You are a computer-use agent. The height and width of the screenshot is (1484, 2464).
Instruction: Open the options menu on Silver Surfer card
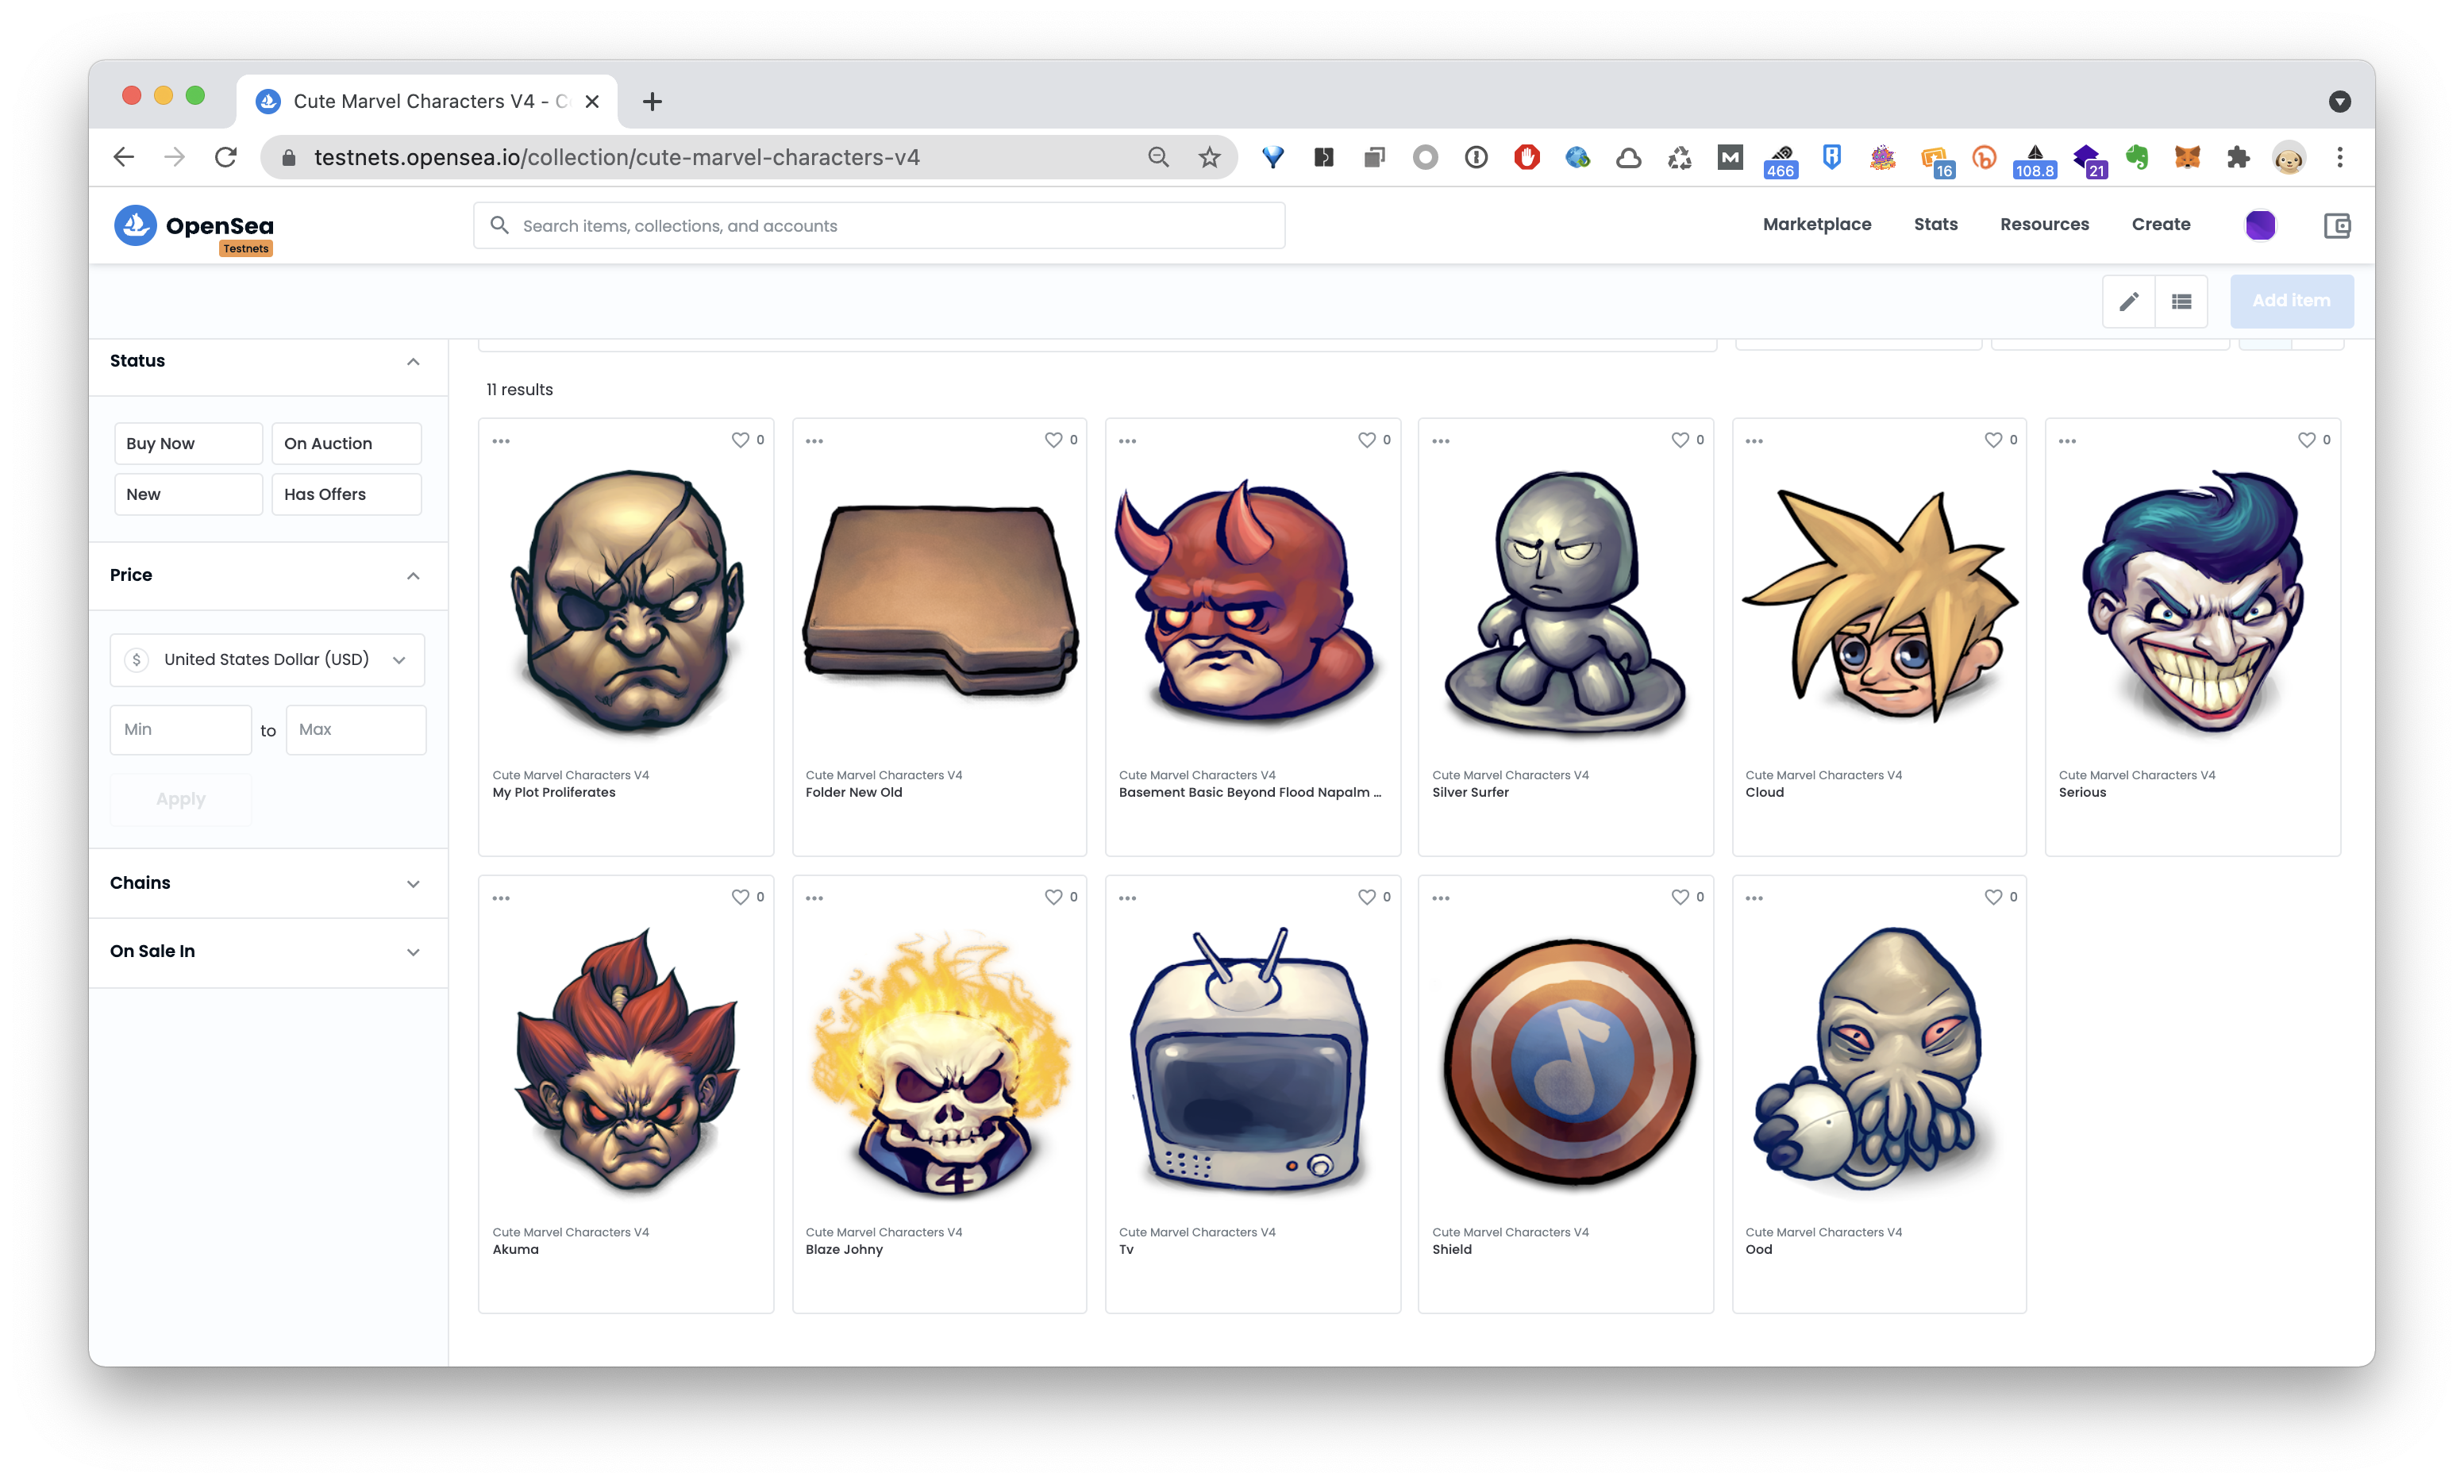[1441, 440]
